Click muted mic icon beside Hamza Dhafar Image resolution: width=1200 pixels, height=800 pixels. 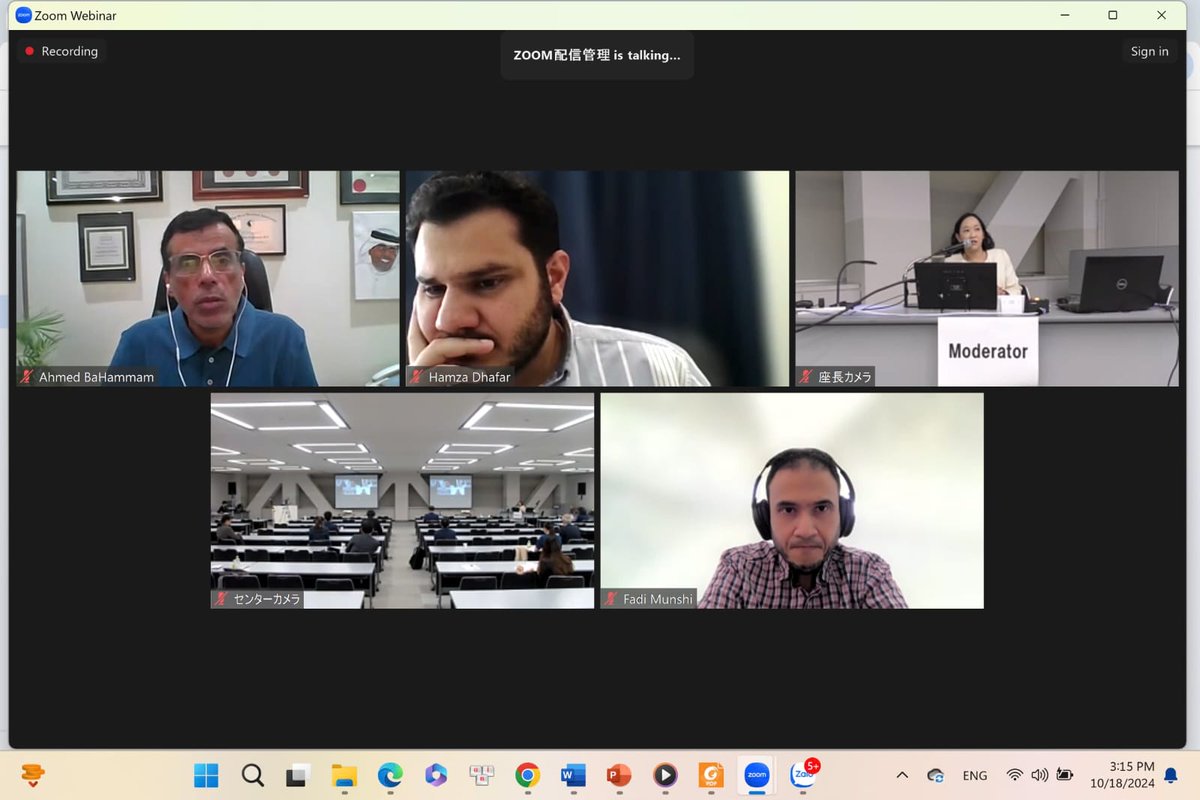point(417,377)
